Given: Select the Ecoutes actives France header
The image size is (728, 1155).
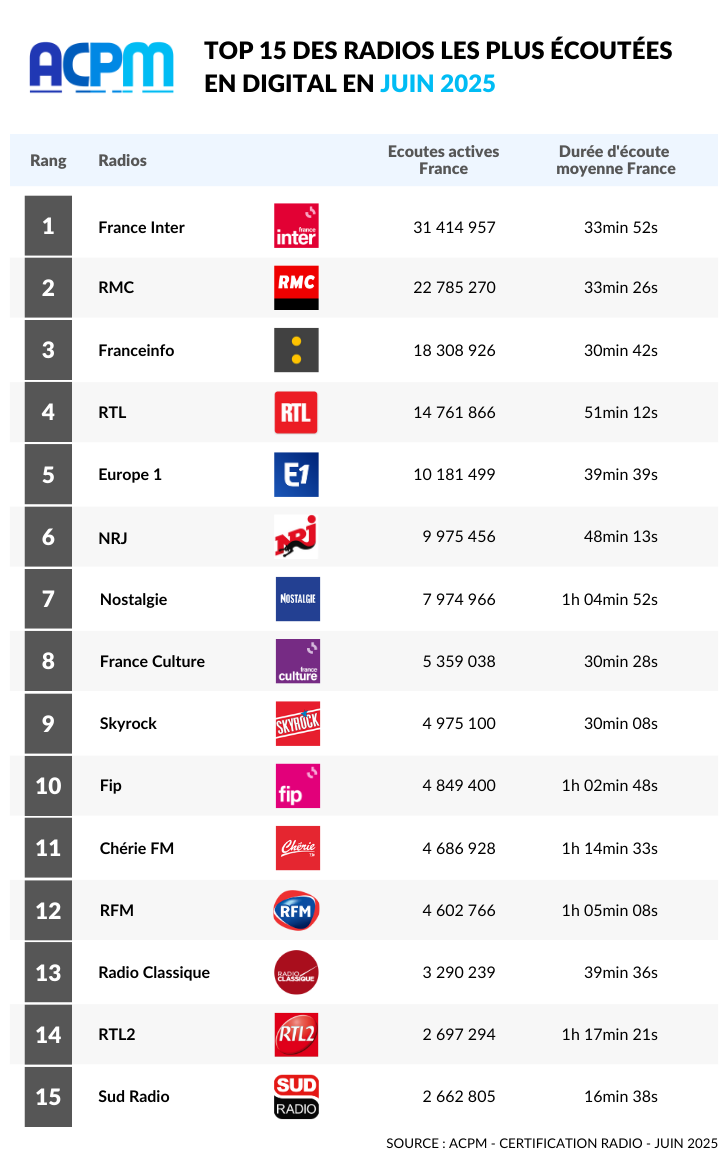Looking at the screenshot, I should tap(444, 160).
